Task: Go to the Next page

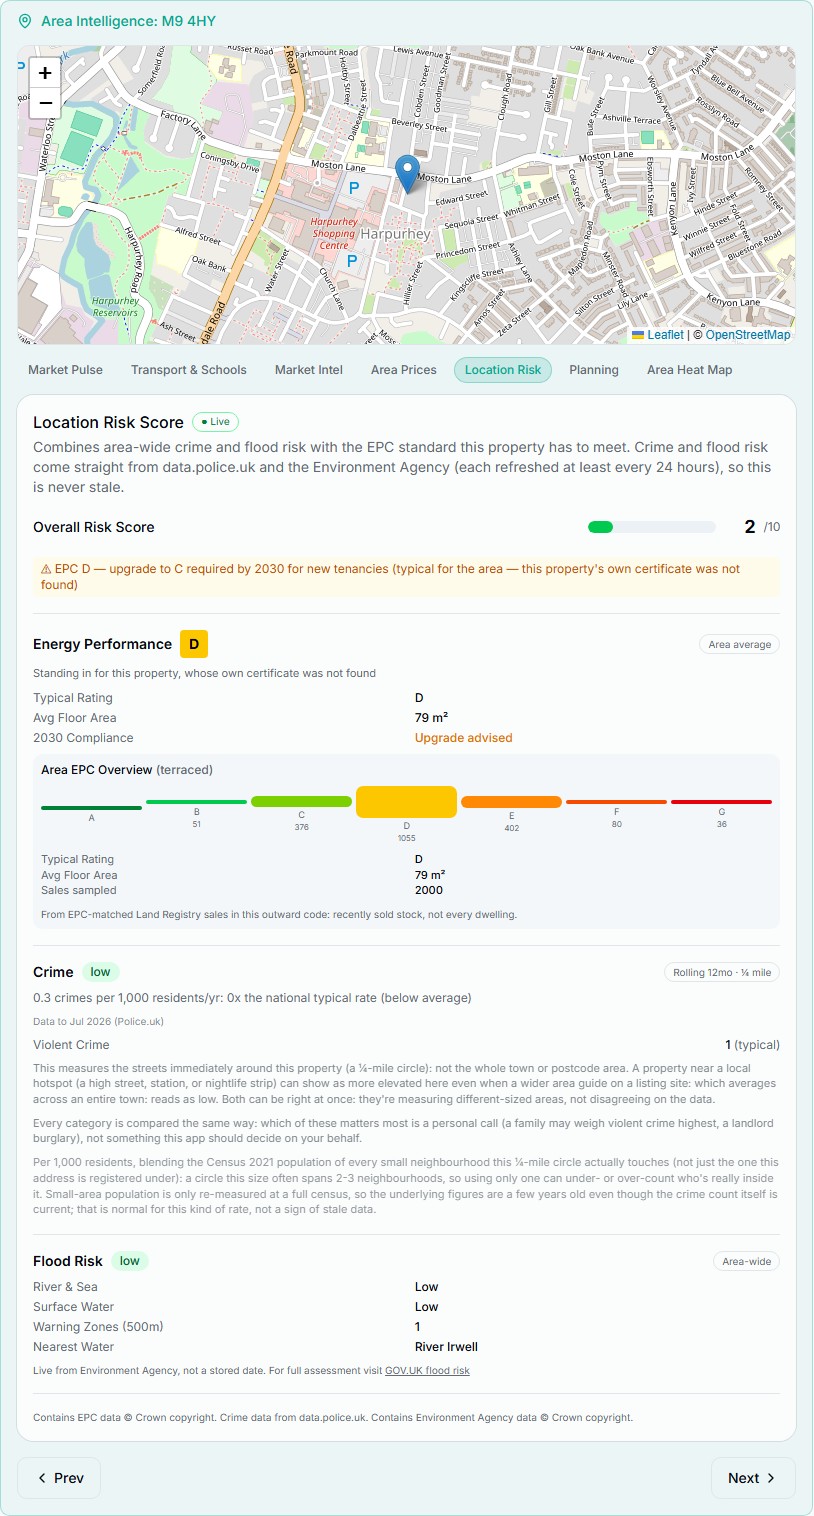Action: (x=753, y=1478)
